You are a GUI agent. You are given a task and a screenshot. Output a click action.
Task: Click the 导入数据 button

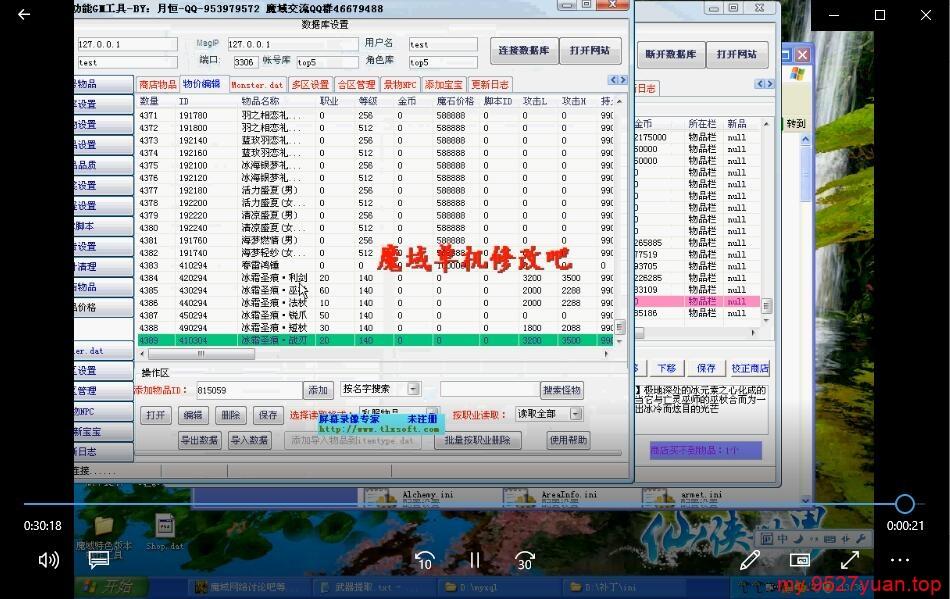pyautogui.click(x=249, y=440)
